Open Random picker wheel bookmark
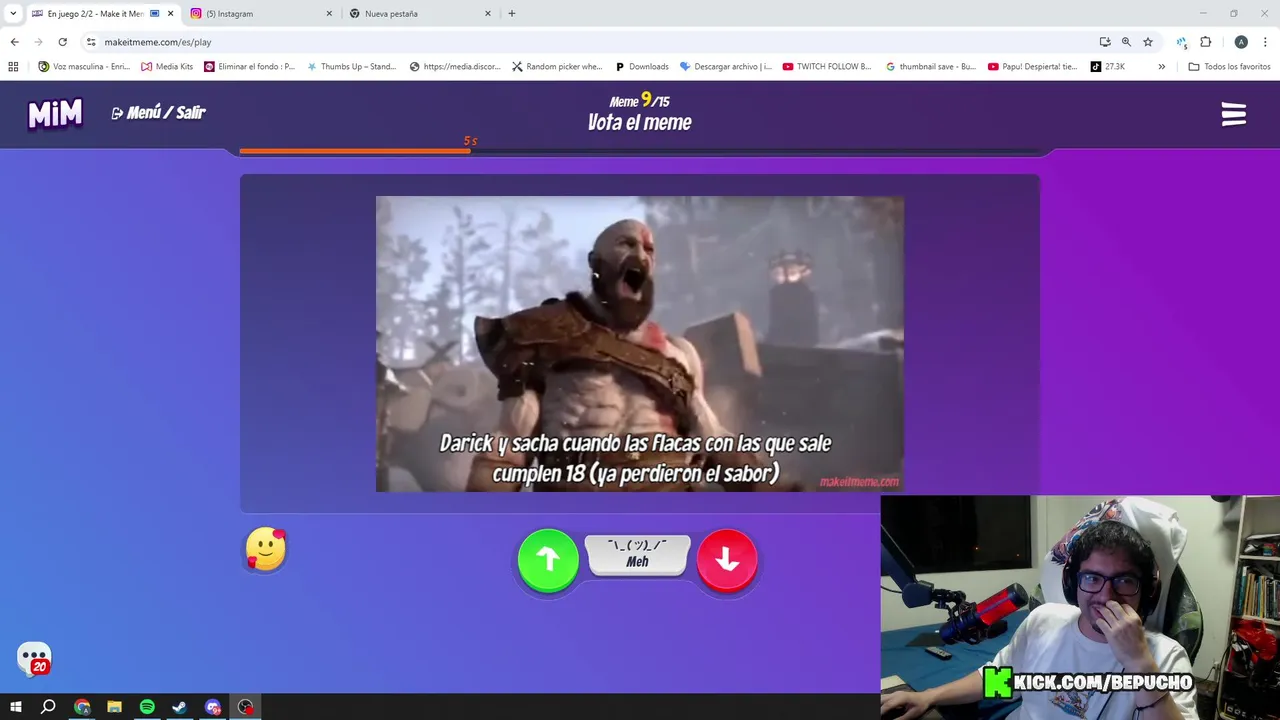Viewport: 1280px width, 720px height. (x=557, y=67)
